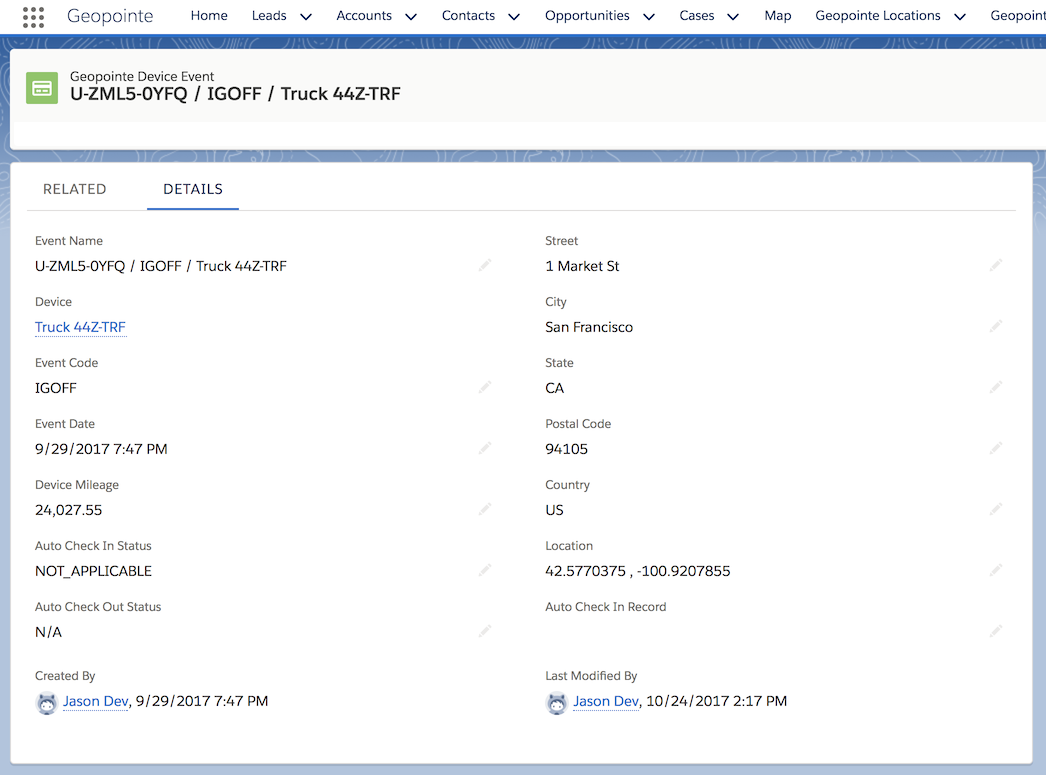
Task: Edit Event Date with its pencil icon
Action: tap(485, 448)
